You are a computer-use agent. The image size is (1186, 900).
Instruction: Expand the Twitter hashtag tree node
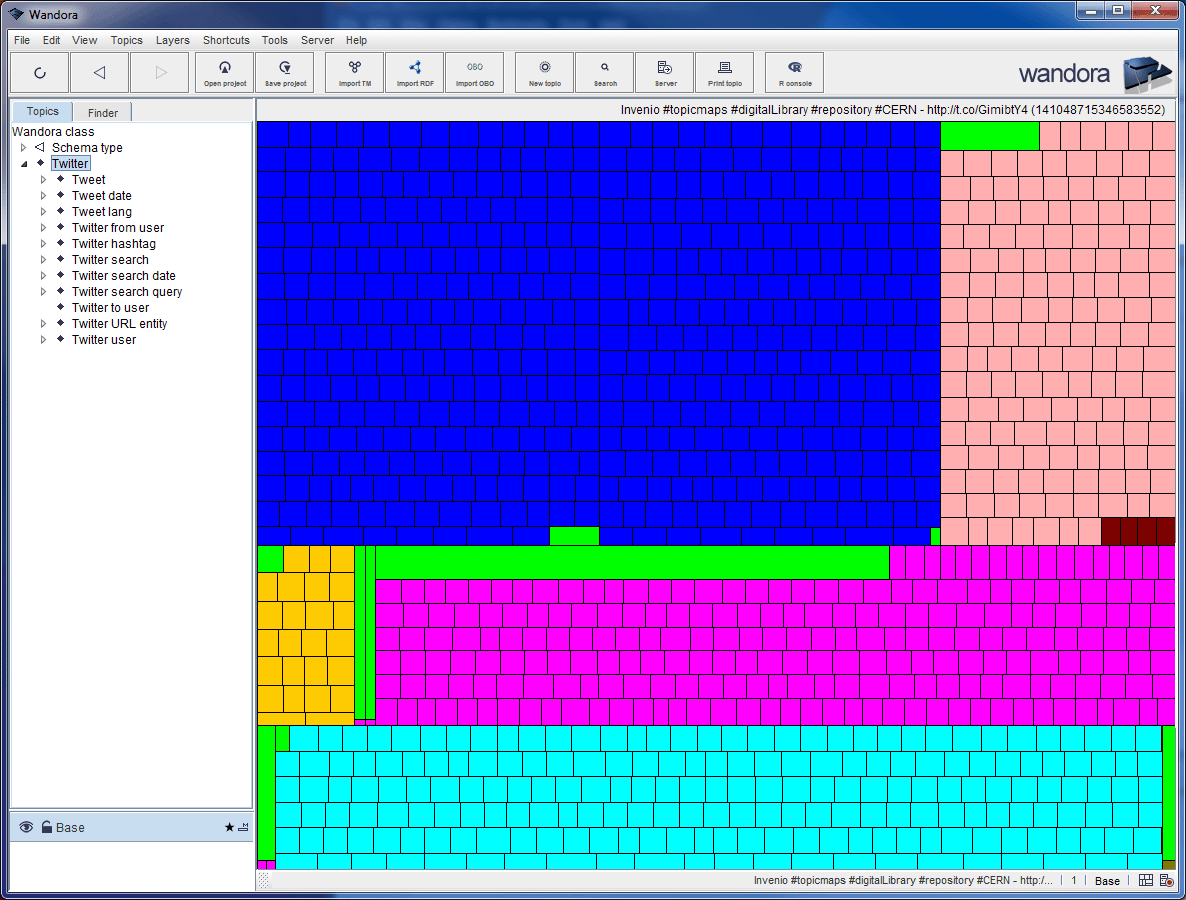tap(44, 244)
